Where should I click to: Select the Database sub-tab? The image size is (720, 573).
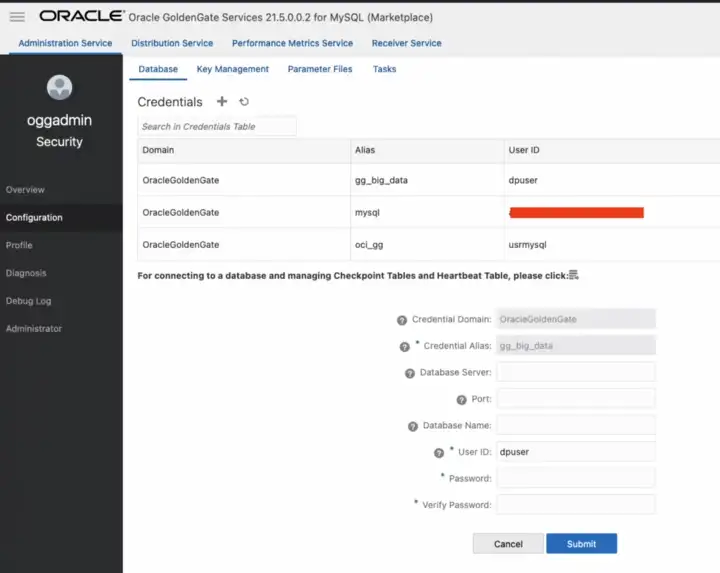tap(158, 69)
